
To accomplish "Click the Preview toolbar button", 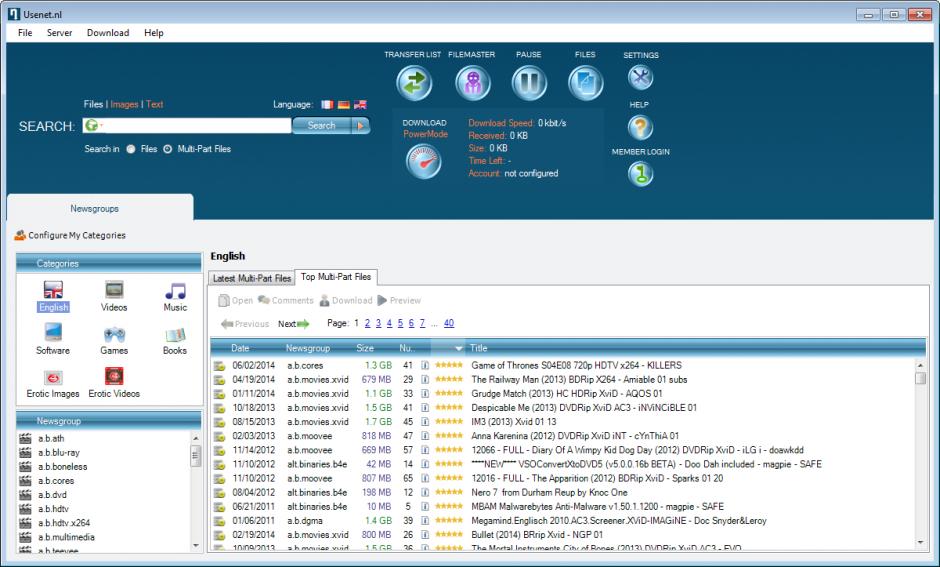I will (x=399, y=300).
